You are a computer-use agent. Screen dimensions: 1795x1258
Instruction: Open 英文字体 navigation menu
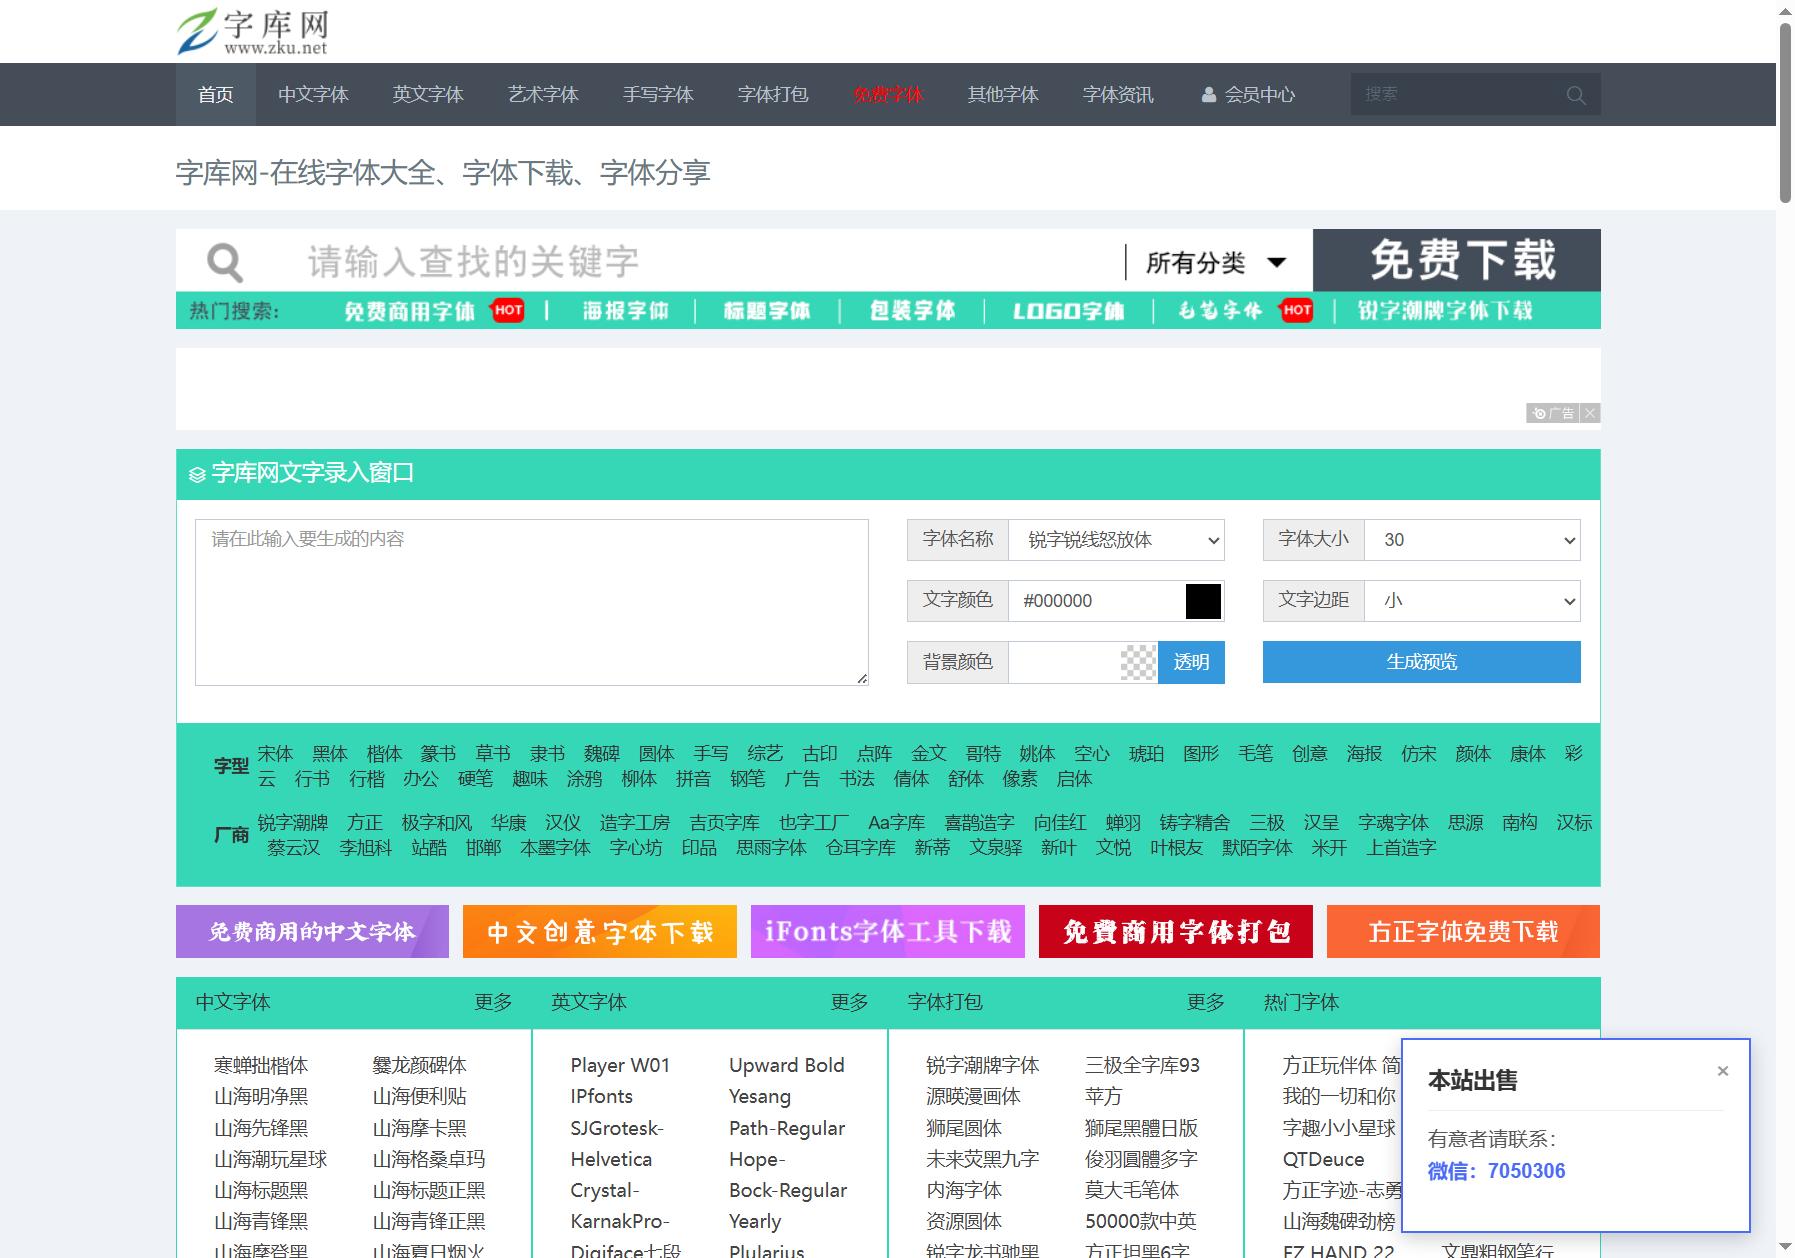[428, 95]
